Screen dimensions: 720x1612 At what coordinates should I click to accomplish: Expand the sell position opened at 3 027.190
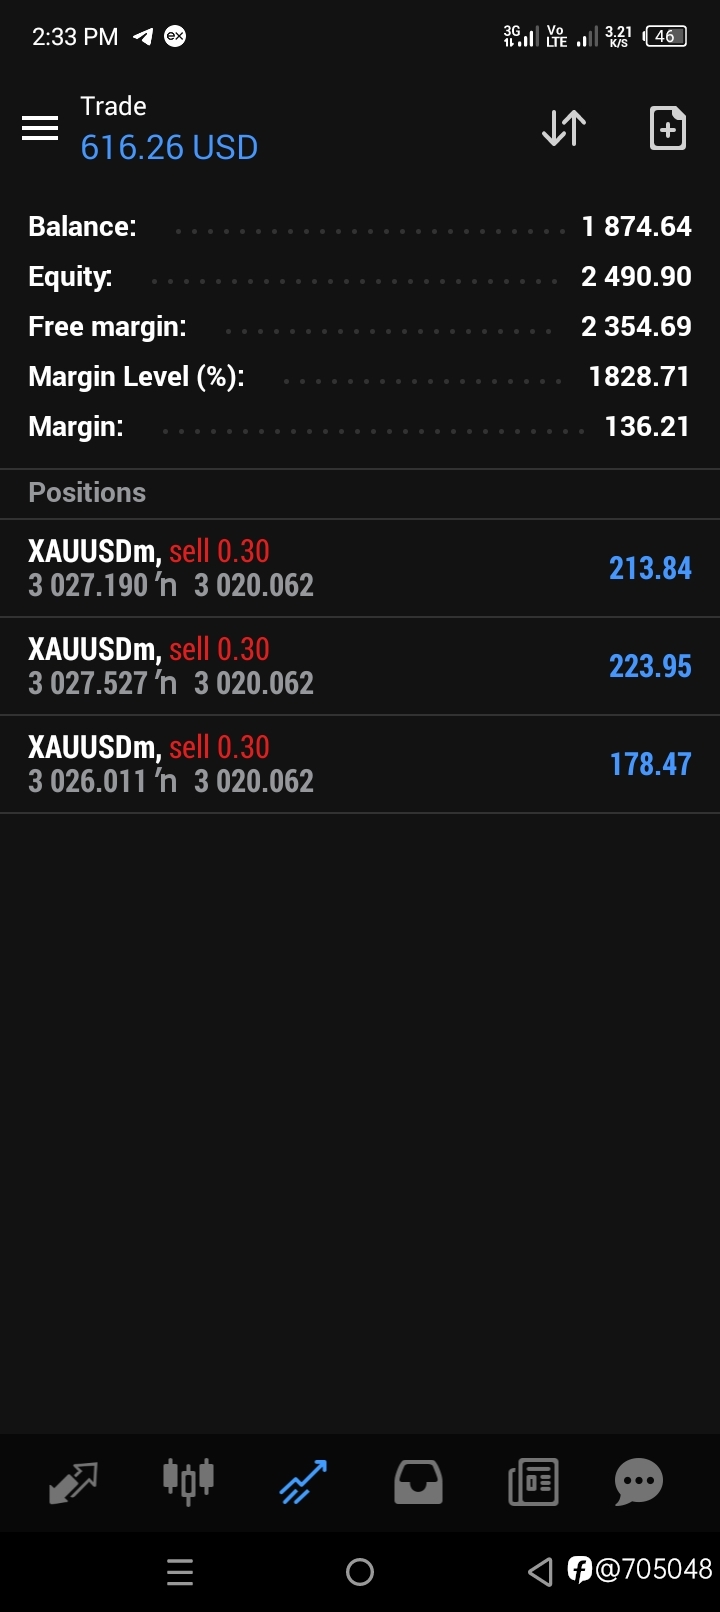click(360, 568)
